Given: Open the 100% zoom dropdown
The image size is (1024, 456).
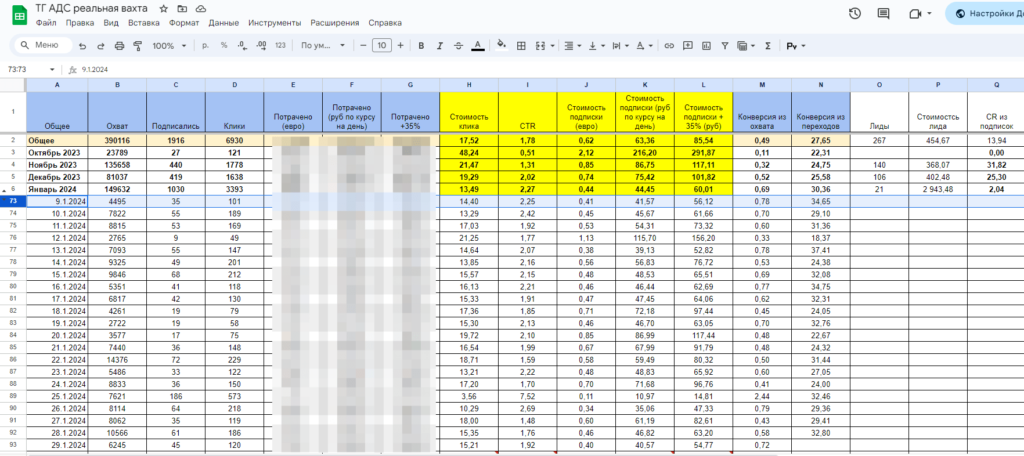Looking at the screenshot, I should tap(168, 46).
